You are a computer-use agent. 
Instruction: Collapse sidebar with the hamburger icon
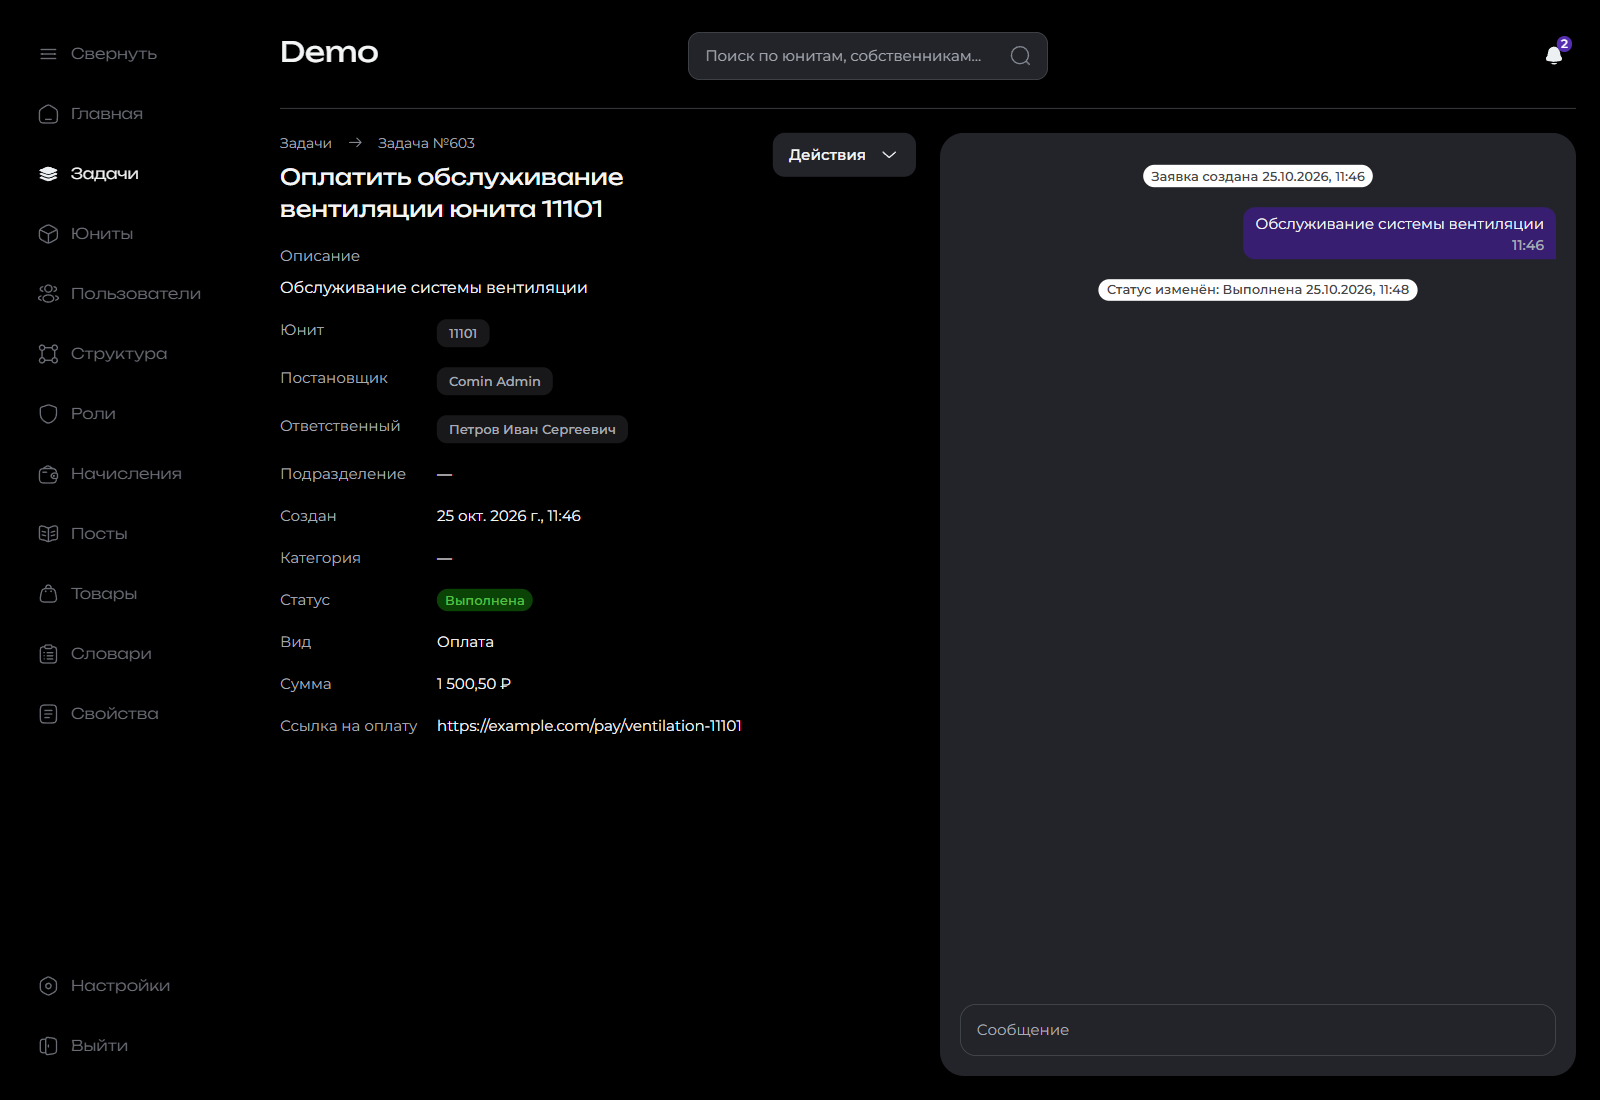point(48,54)
